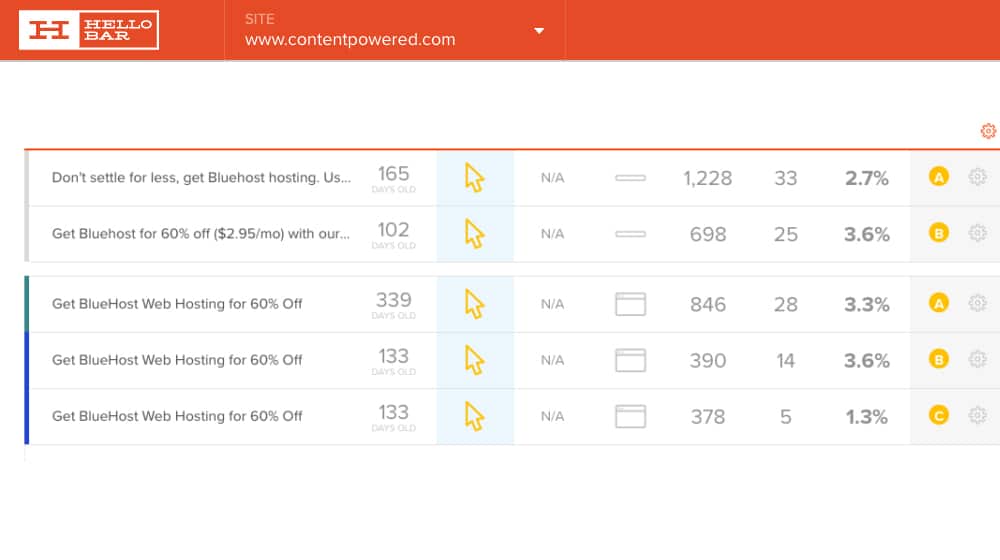The image size is (1000, 560).
Task: Click the 378 views count
Action: pyautogui.click(x=707, y=417)
